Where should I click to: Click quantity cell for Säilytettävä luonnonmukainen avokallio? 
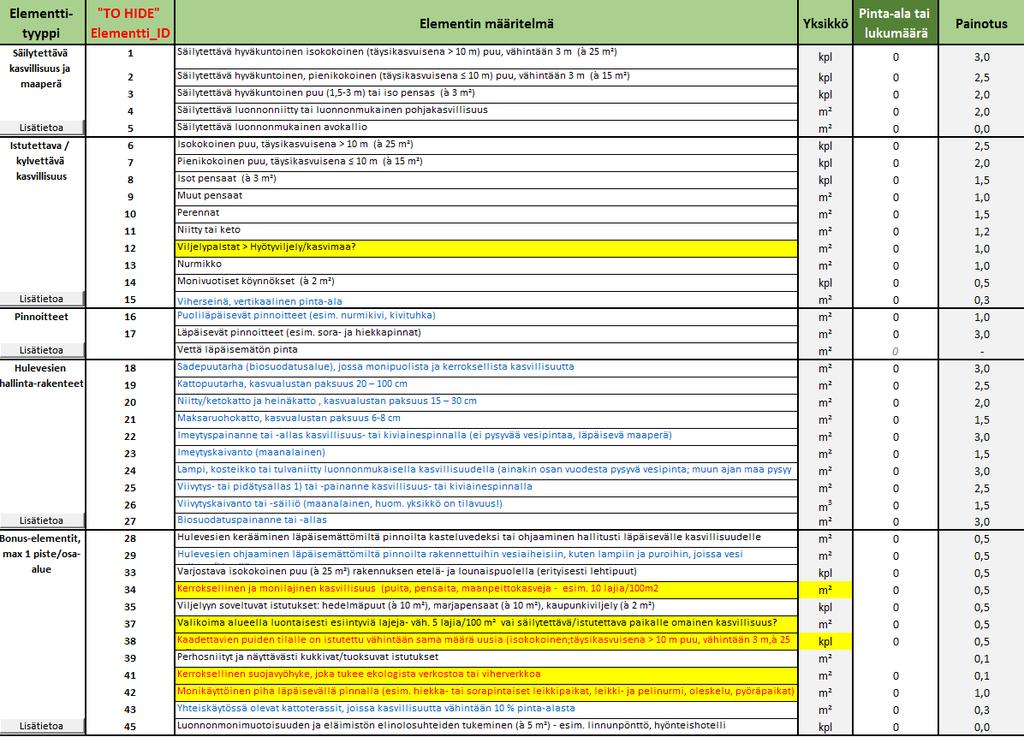895,129
